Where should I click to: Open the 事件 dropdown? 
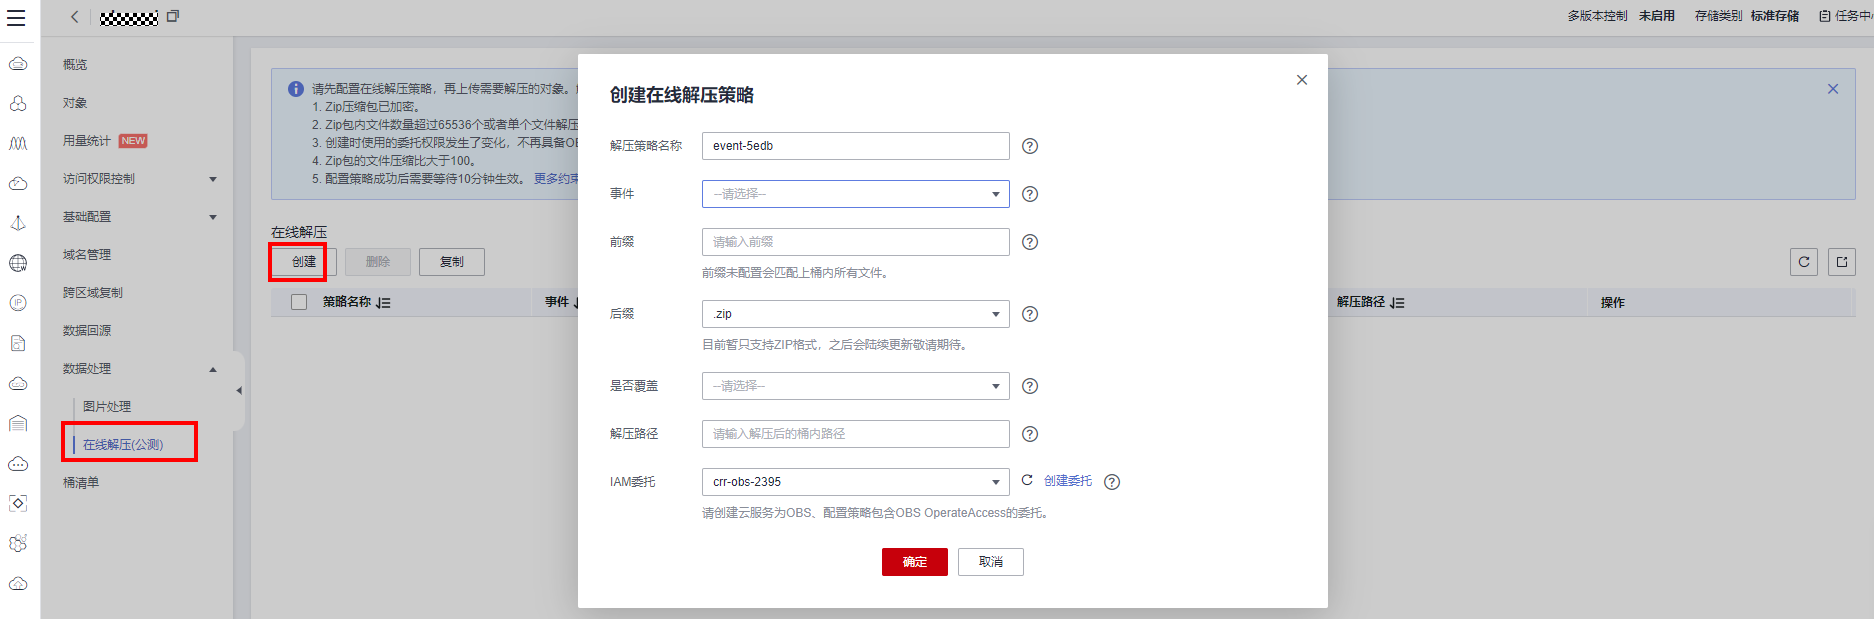856,194
